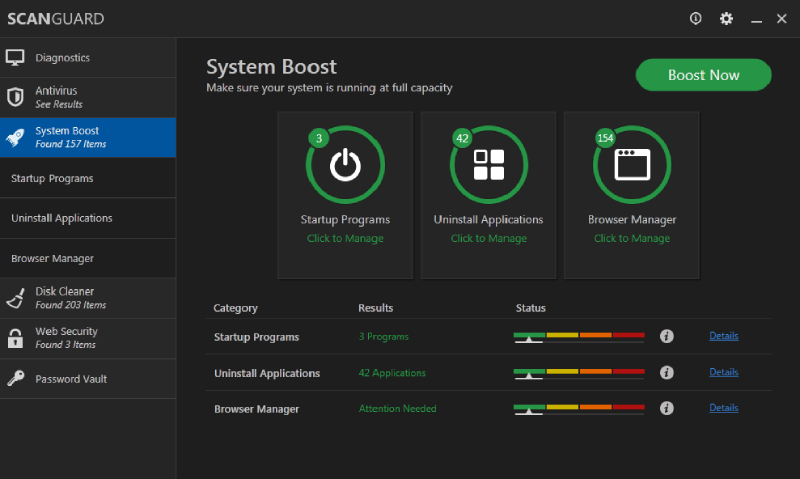This screenshot has height=479, width=800.
Task: Open Disk Cleaner Found 203 Items
Action: 88,298
